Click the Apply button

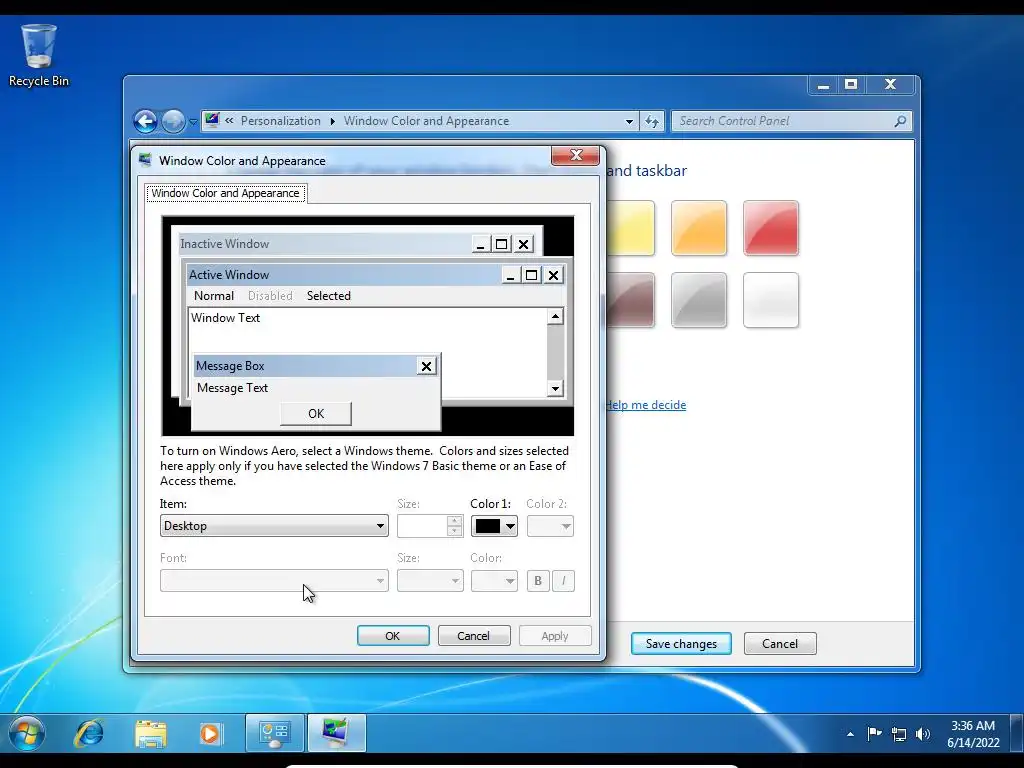point(555,635)
